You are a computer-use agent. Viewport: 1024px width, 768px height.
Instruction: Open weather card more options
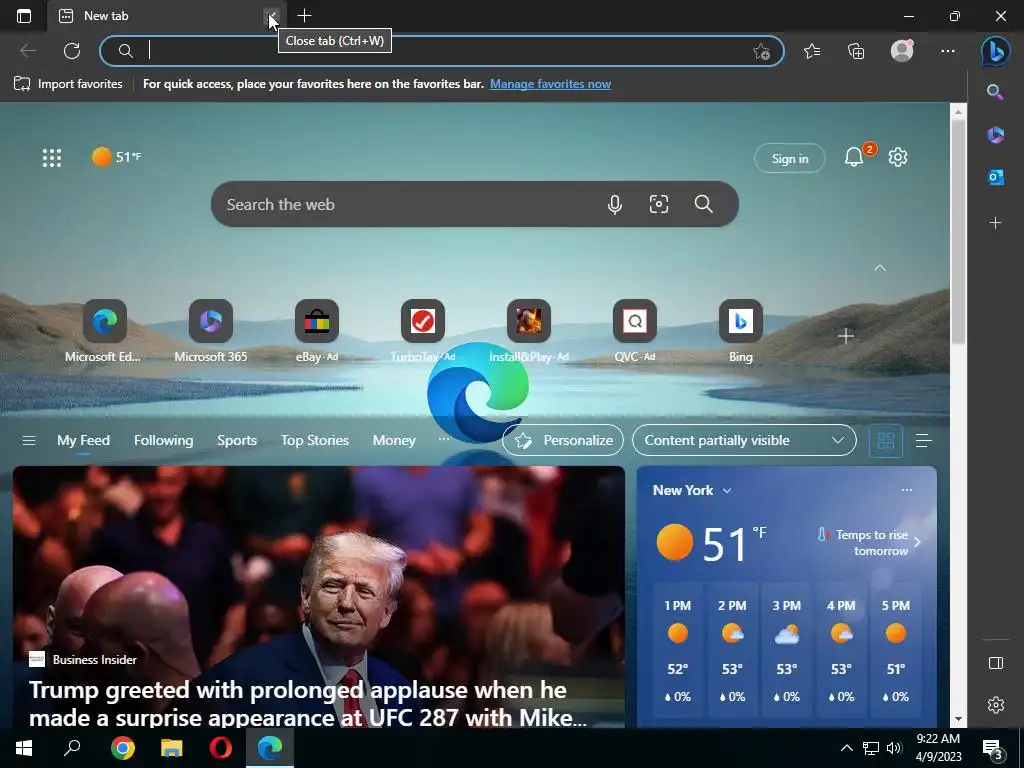click(906, 490)
